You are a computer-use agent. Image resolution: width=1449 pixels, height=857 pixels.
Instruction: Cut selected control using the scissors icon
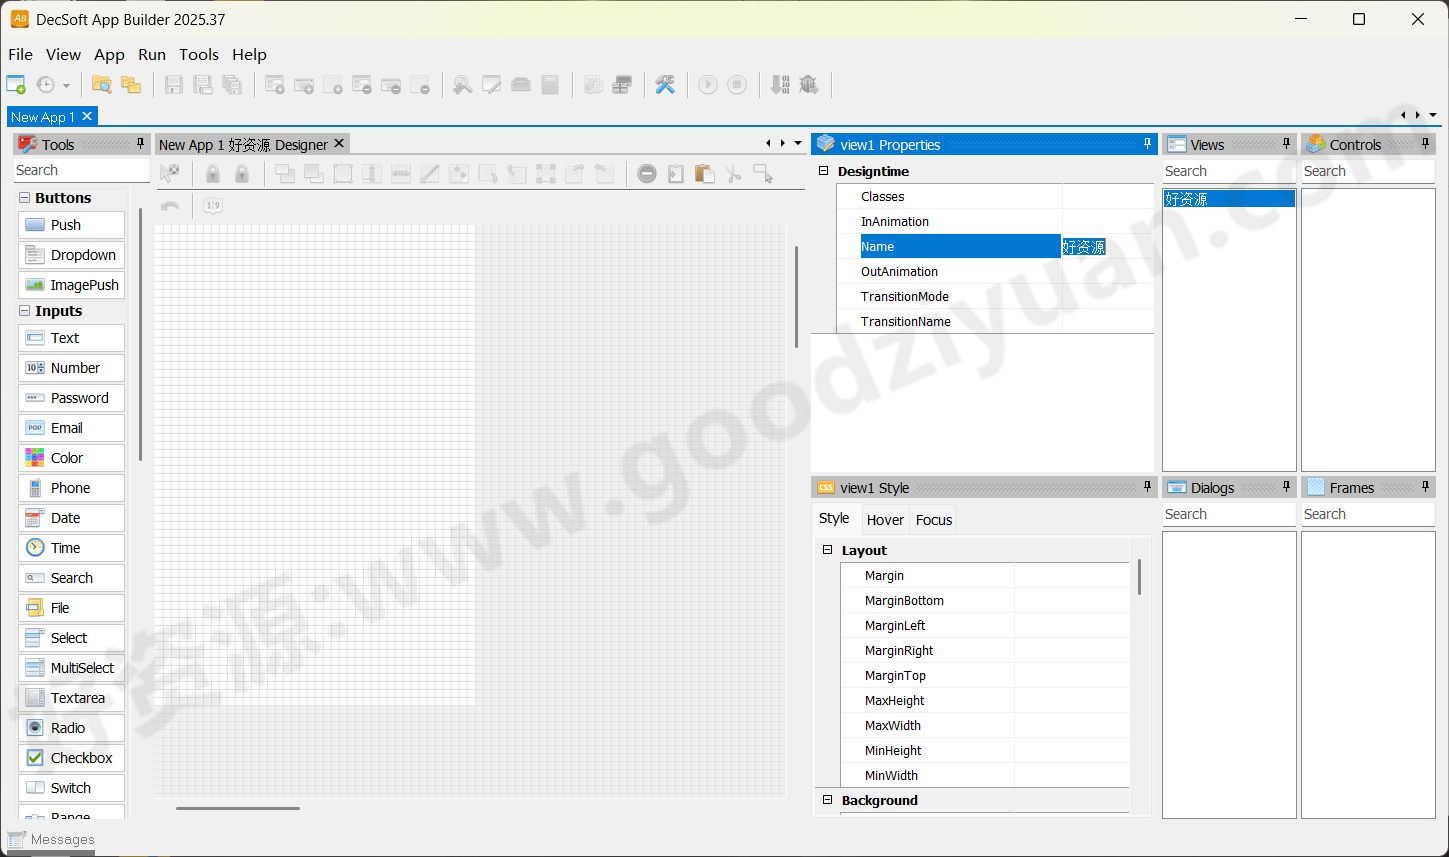tap(733, 173)
